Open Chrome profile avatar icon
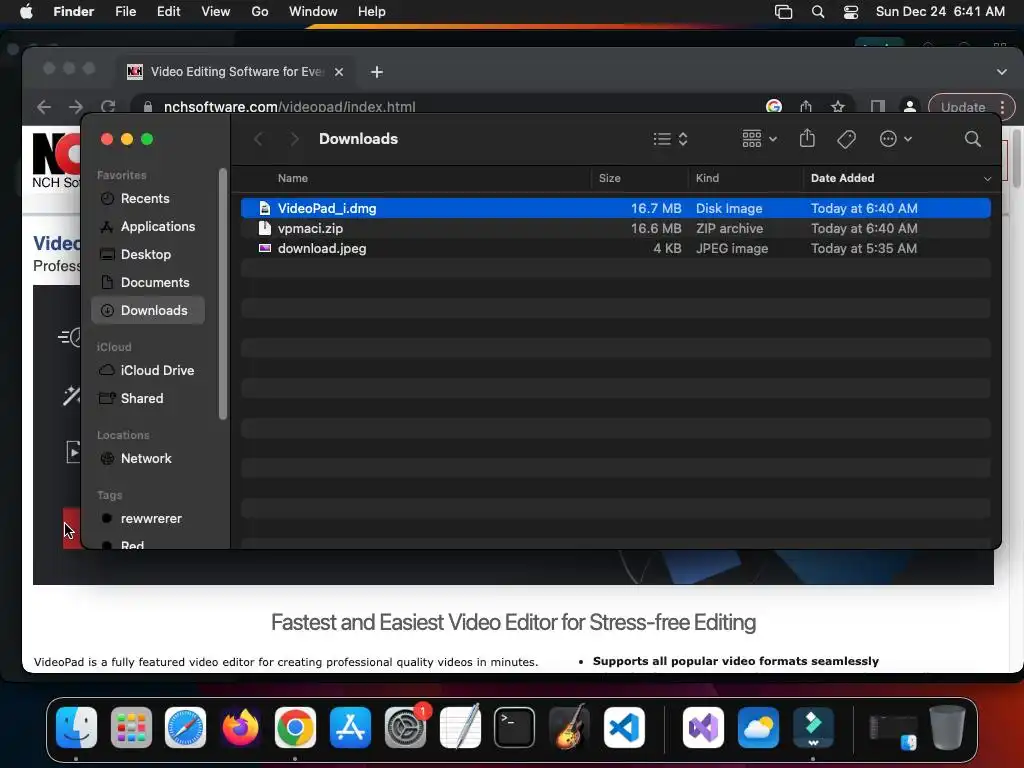The width and height of the screenshot is (1024, 768). 910,106
